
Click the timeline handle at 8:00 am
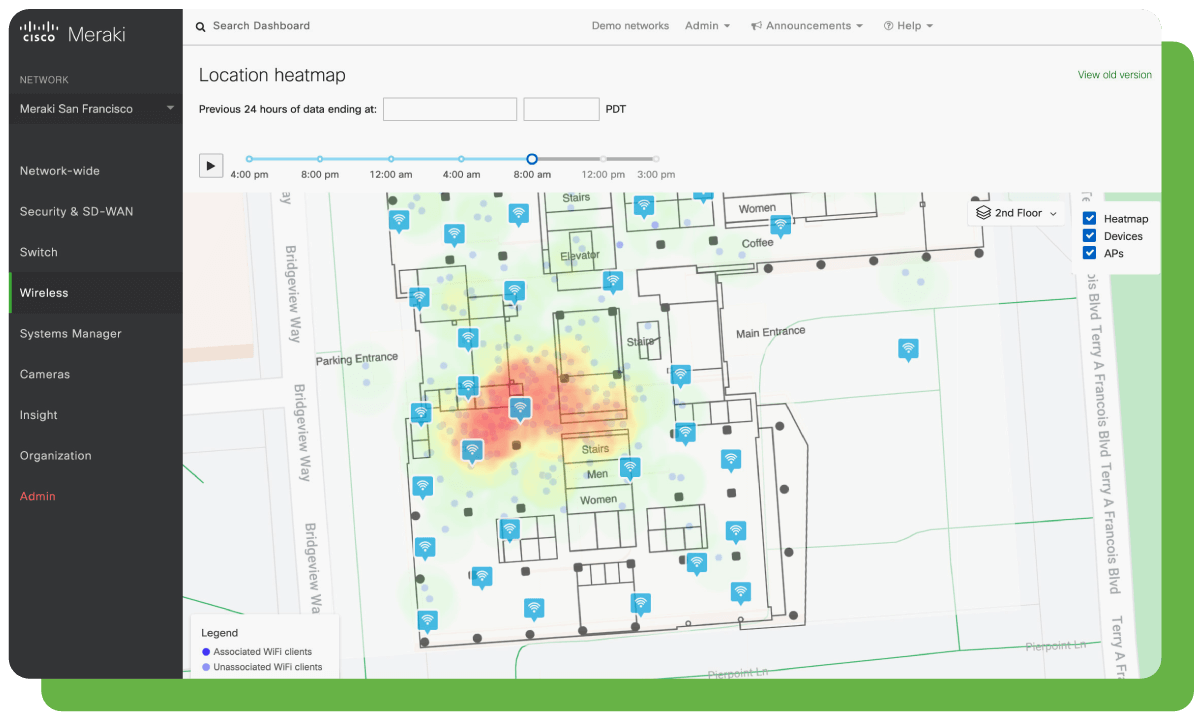[532, 158]
